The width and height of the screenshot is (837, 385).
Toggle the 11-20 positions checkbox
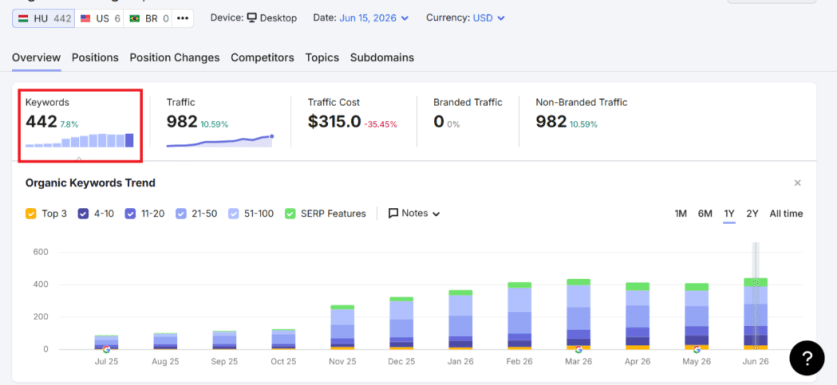pyautogui.click(x=130, y=214)
